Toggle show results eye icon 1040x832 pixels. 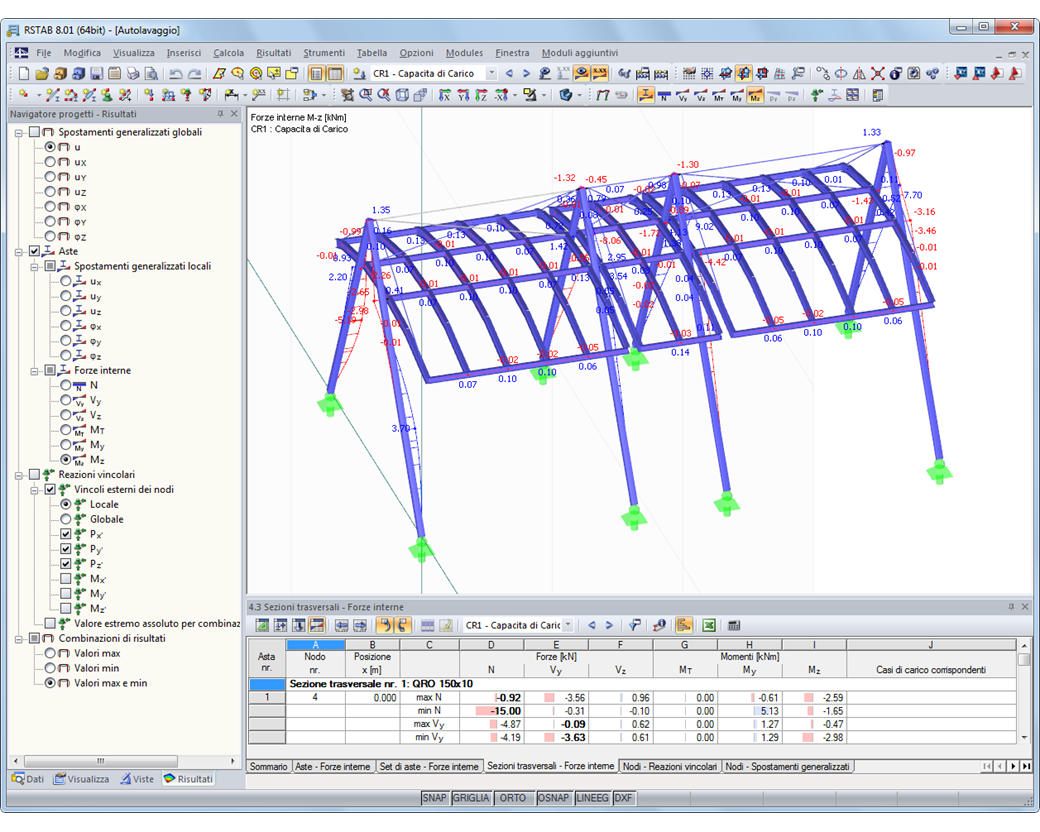pyautogui.click(x=582, y=74)
